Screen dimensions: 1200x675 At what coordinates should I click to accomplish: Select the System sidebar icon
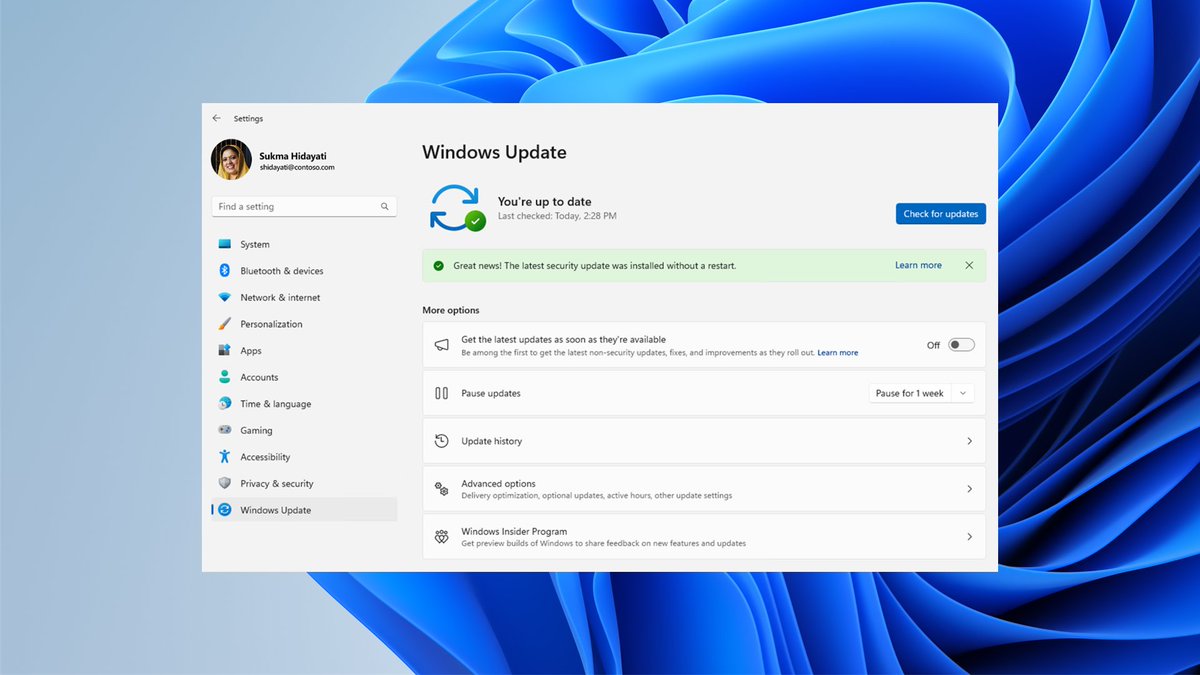coord(225,244)
